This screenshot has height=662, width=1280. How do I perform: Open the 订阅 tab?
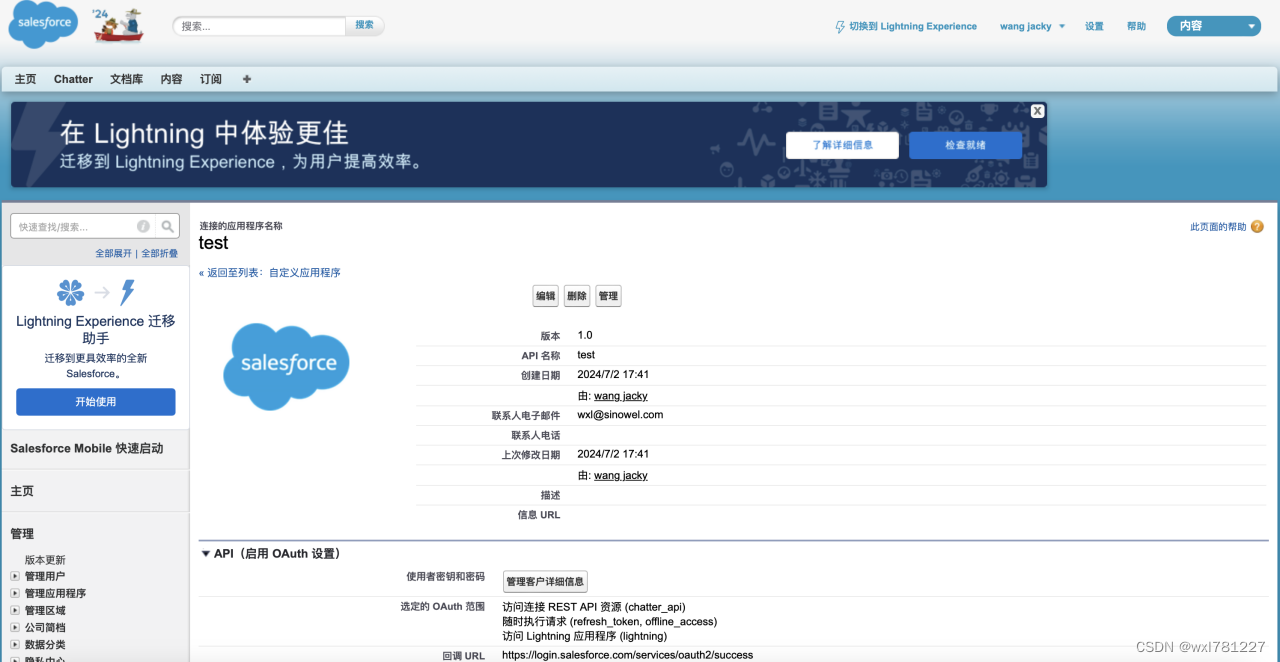[x=211, y=79]
